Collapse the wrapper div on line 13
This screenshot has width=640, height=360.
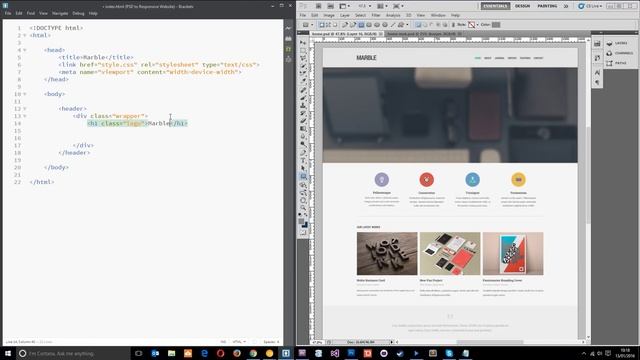click(x=24, y=116)
